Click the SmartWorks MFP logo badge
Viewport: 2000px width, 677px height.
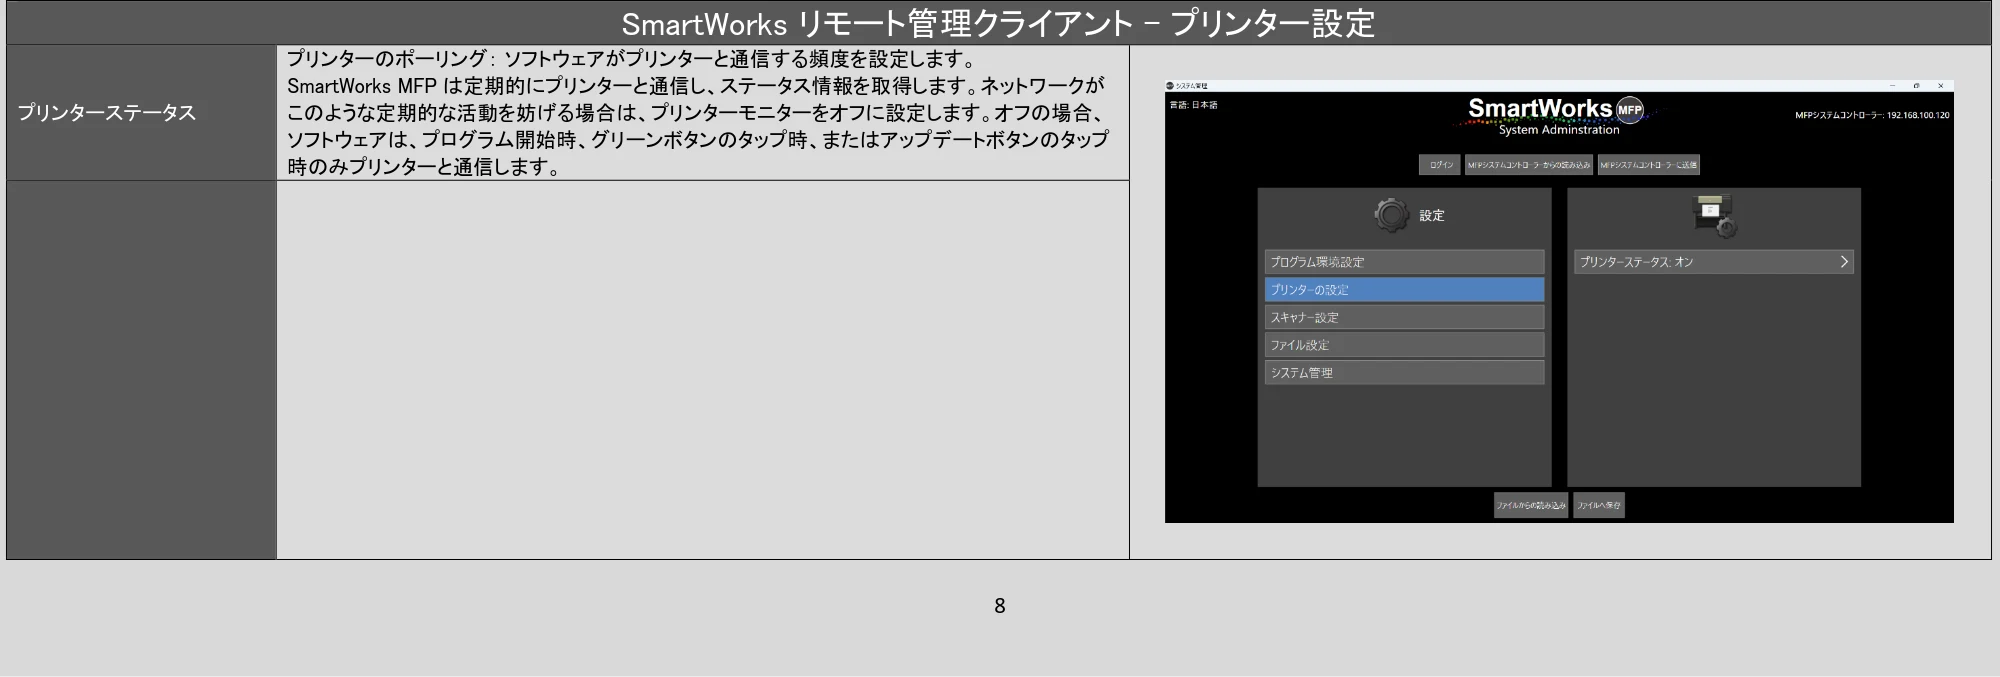[x=1630, y=110]
